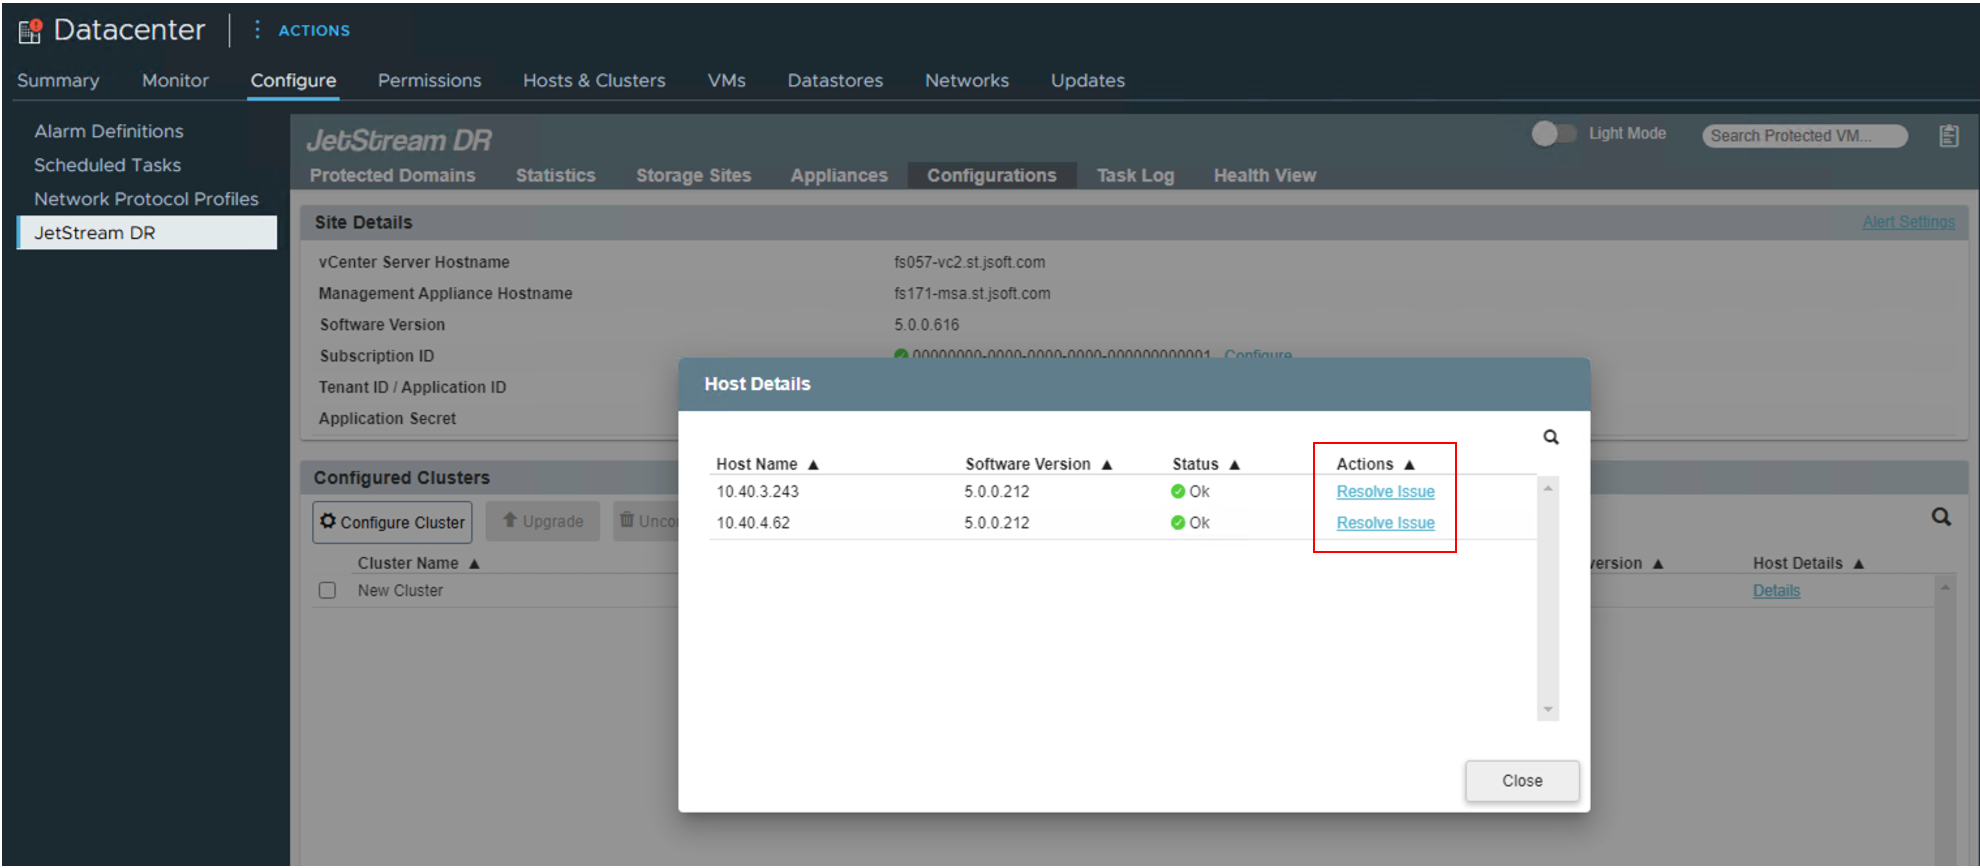
Task: Click the Datacenter icon in the header
Action: click(x=30, y=31)
